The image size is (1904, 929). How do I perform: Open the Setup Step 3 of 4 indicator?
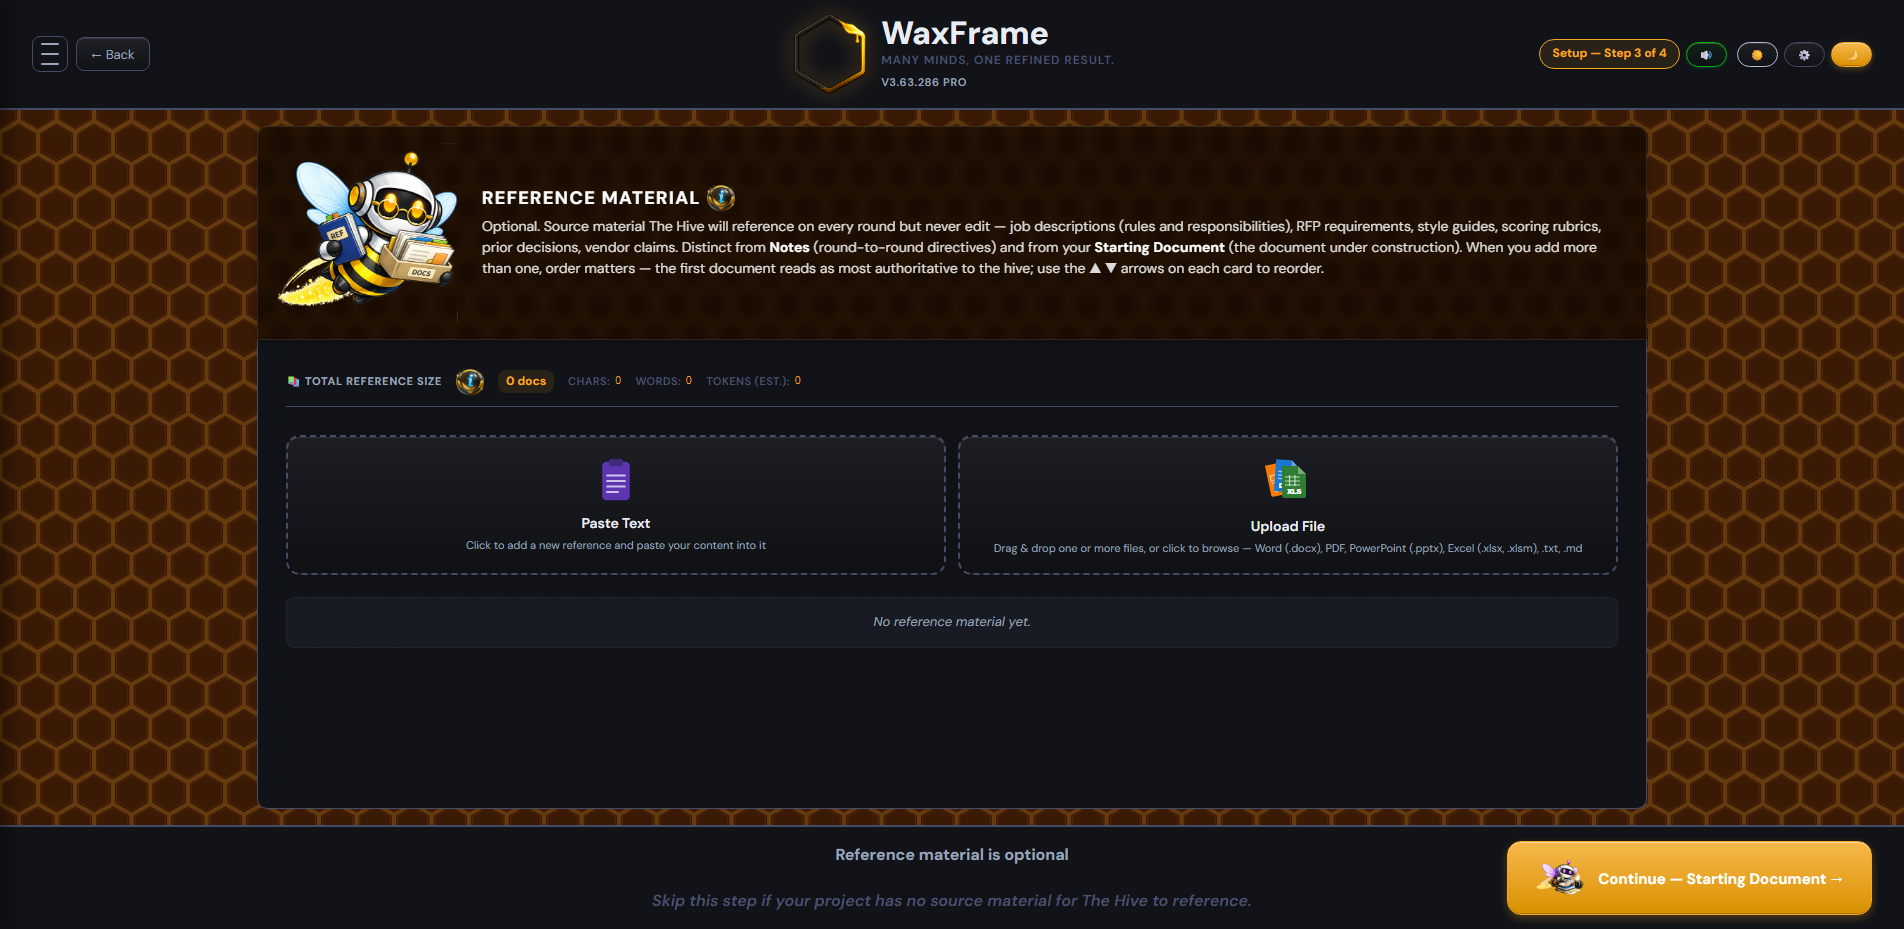pyautogui.click(x=1609, y=54)
